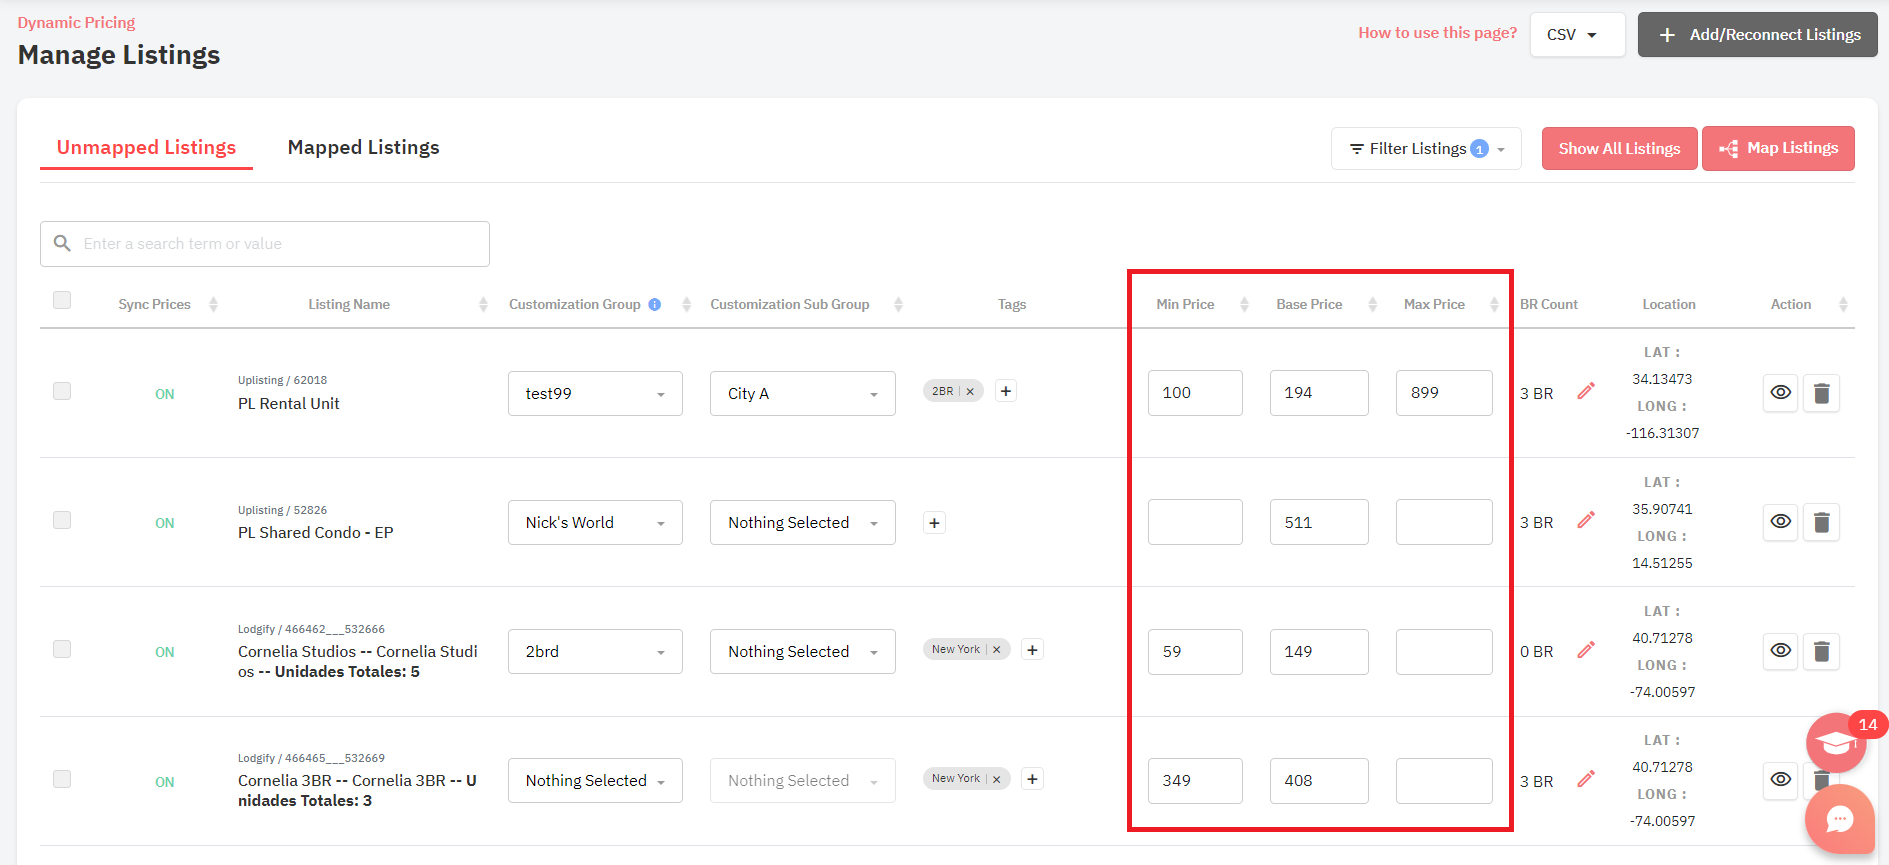Select the Cornelia Studios row checkbox
The width and height of the screenshot is (1889, 865).
[x=62, y=649]
